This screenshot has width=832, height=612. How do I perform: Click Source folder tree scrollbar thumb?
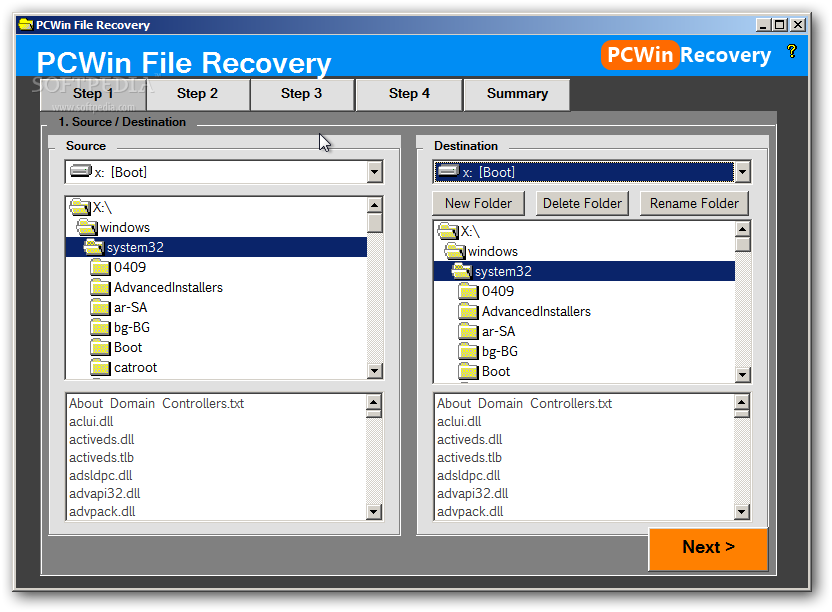(375, 222)
